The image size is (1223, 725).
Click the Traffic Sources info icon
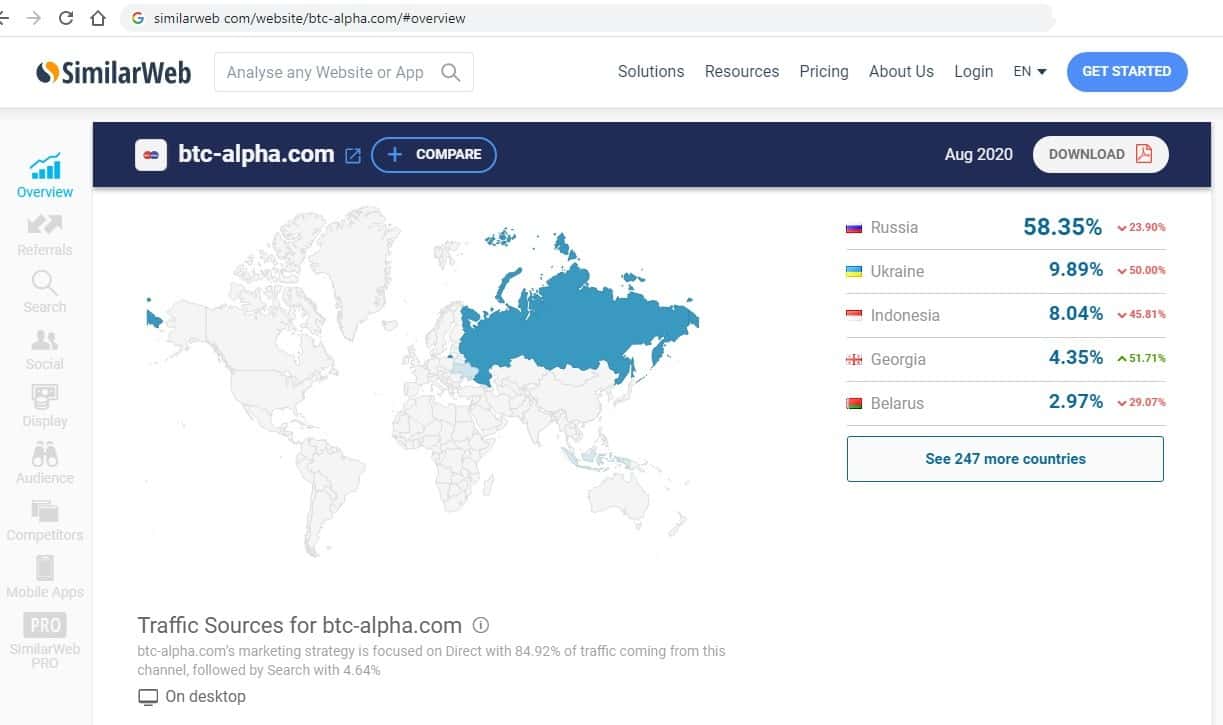(x=481, y=626)
